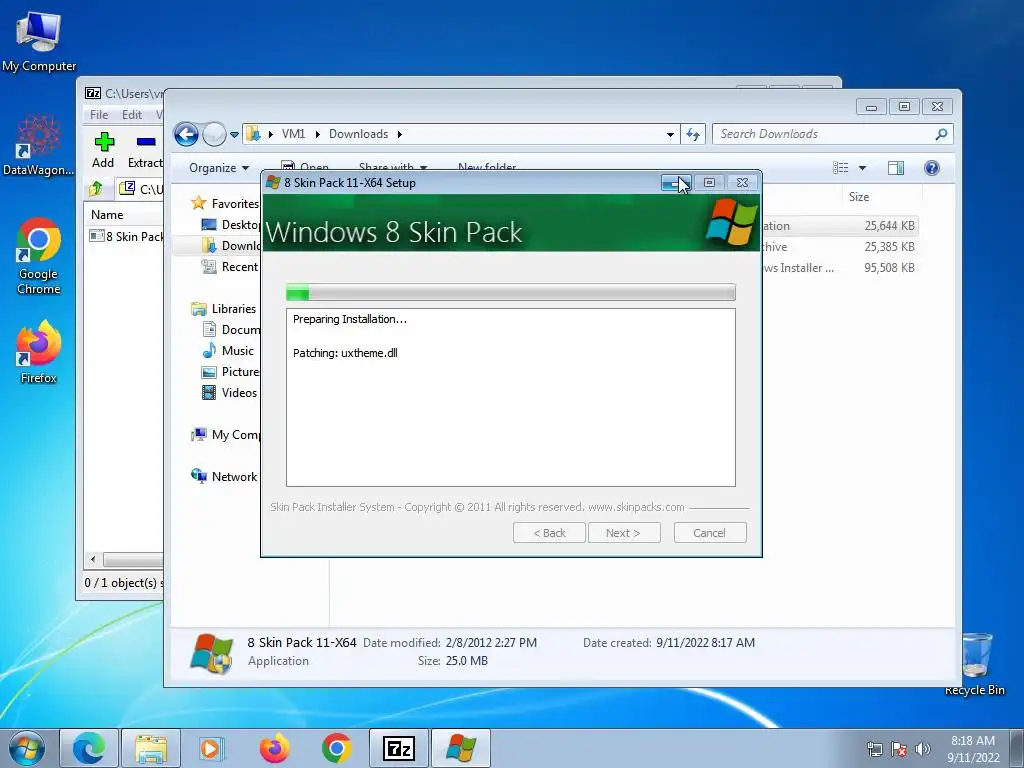This screenshot has width=1024, height=768.
Task: Open Edit menu in 7-Zip window
Action: pos(132,114)
